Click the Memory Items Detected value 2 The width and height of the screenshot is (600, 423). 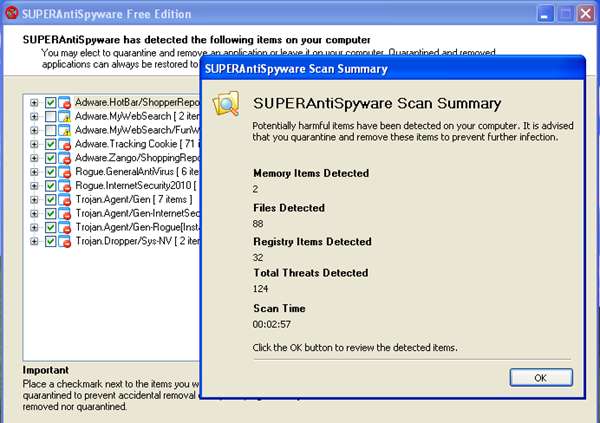point(255,189)
